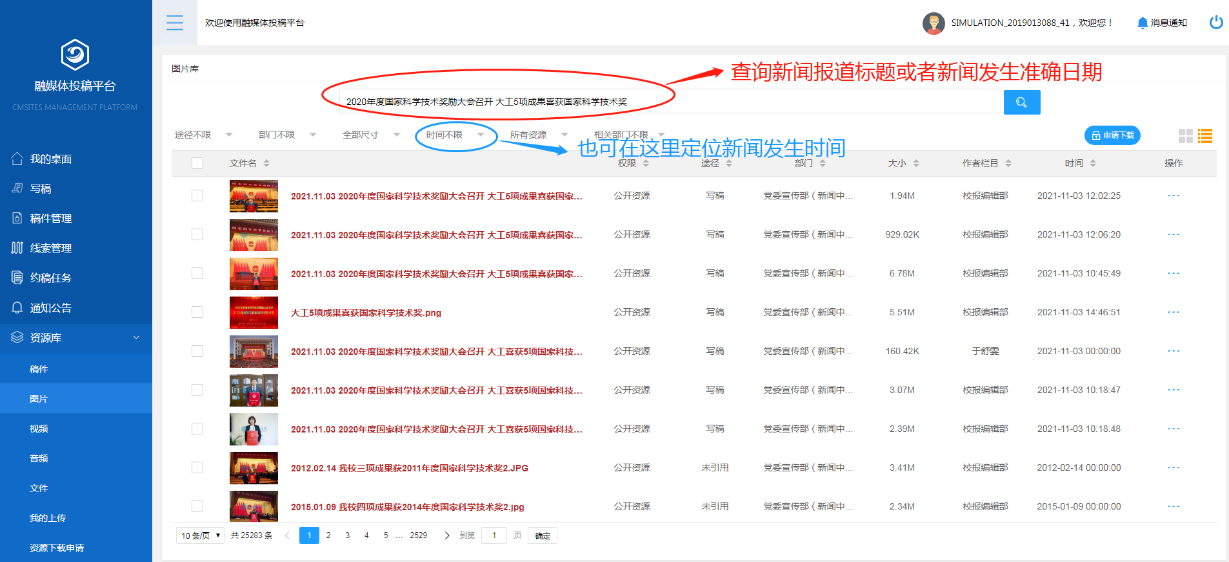Screen dimensions: 1229x562
Task: Open the notification bell icon
Action: (x=1142, y=22)
